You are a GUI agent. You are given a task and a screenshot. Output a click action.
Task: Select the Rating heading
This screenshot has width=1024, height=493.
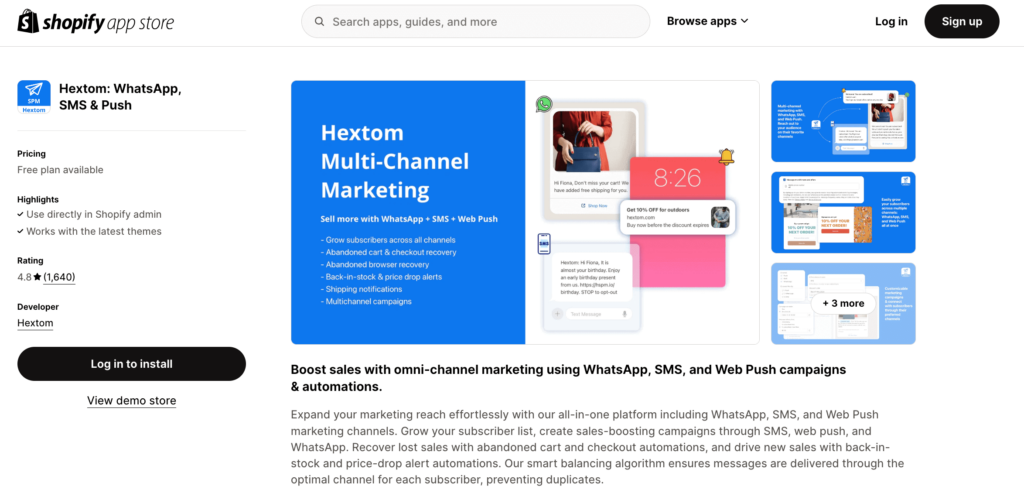[30, 260]
